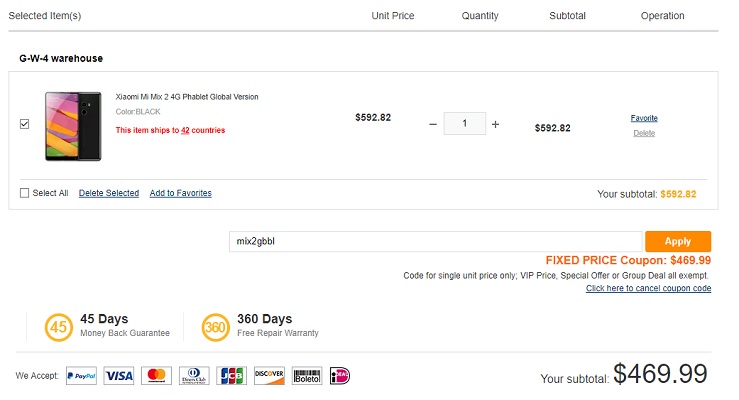The width and height of the screenshot is (739, 400).
Task: Click here to cancel coupon code link
Action: (648, 288)
